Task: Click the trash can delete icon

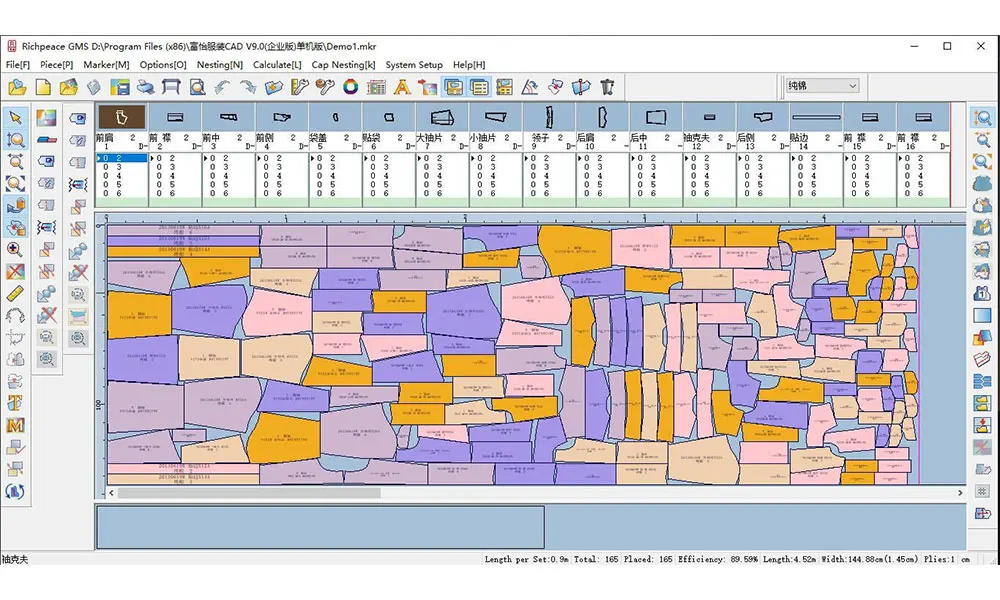Action: pyautogui.click(x=607, y=88)
